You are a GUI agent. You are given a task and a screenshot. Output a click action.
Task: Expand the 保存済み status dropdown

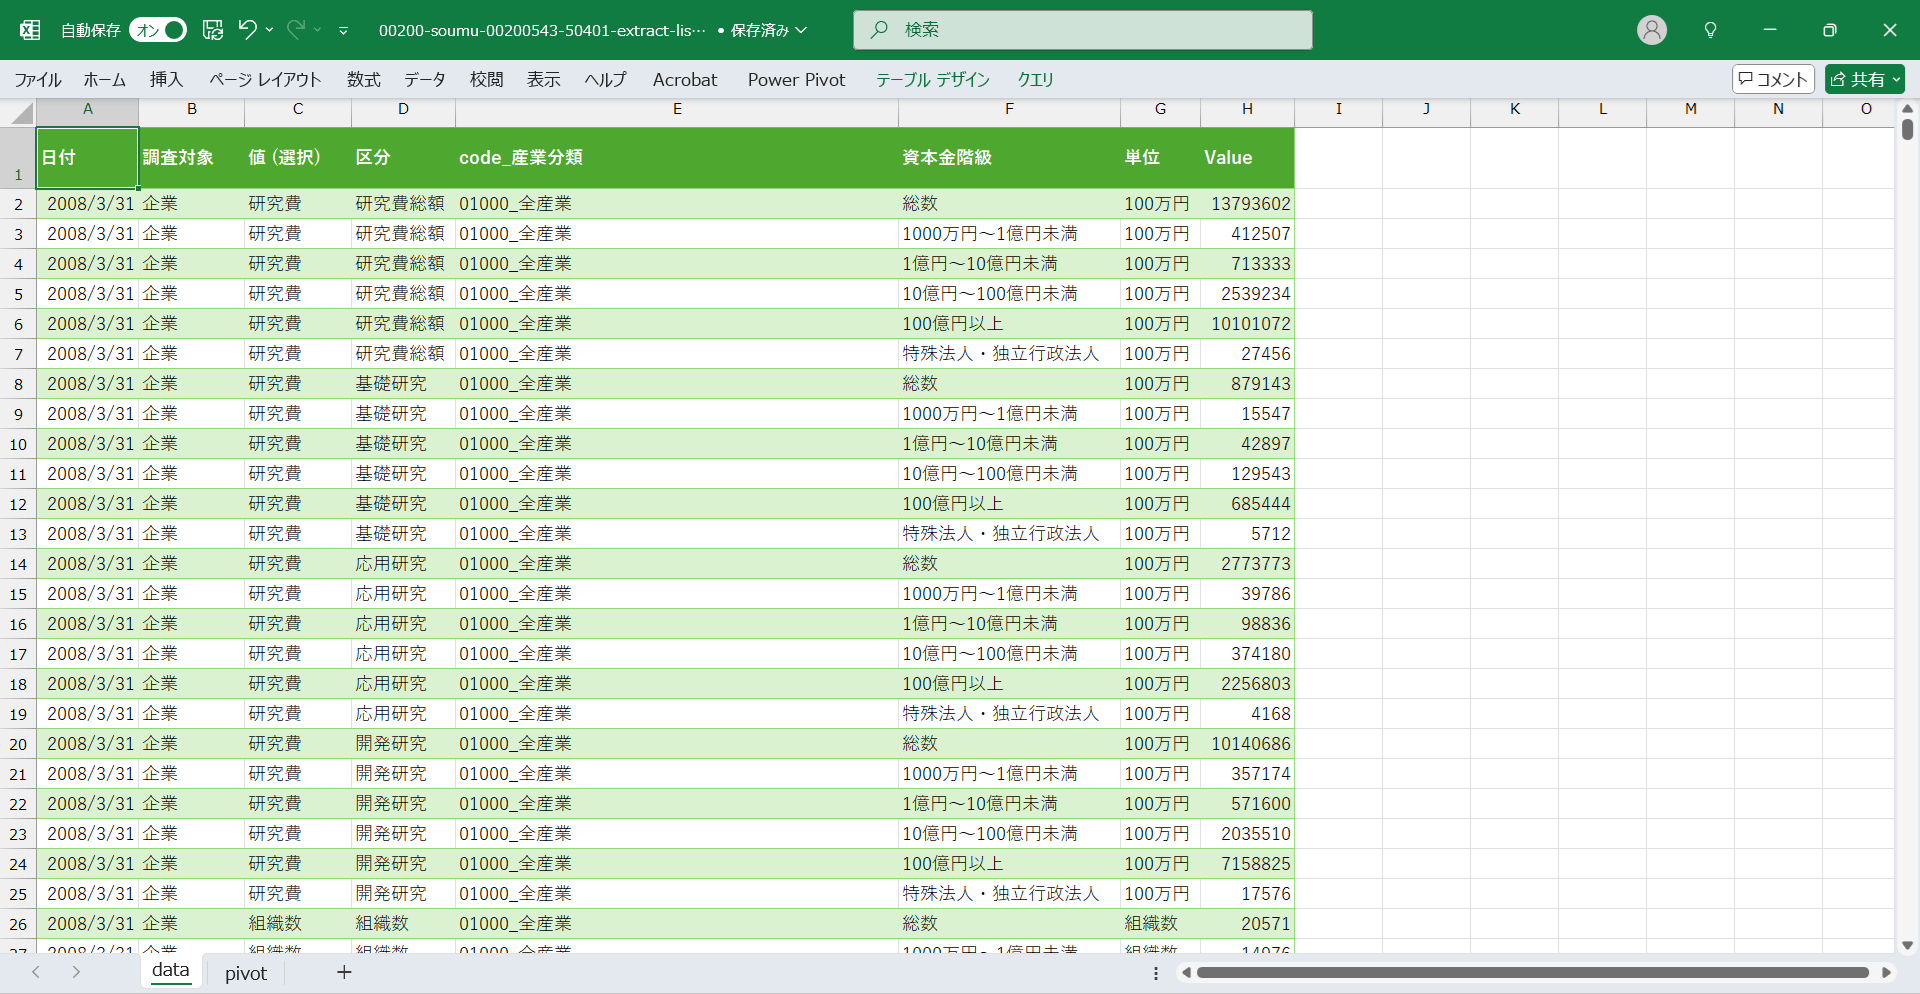pyautogui.click(x=801, y=30)
